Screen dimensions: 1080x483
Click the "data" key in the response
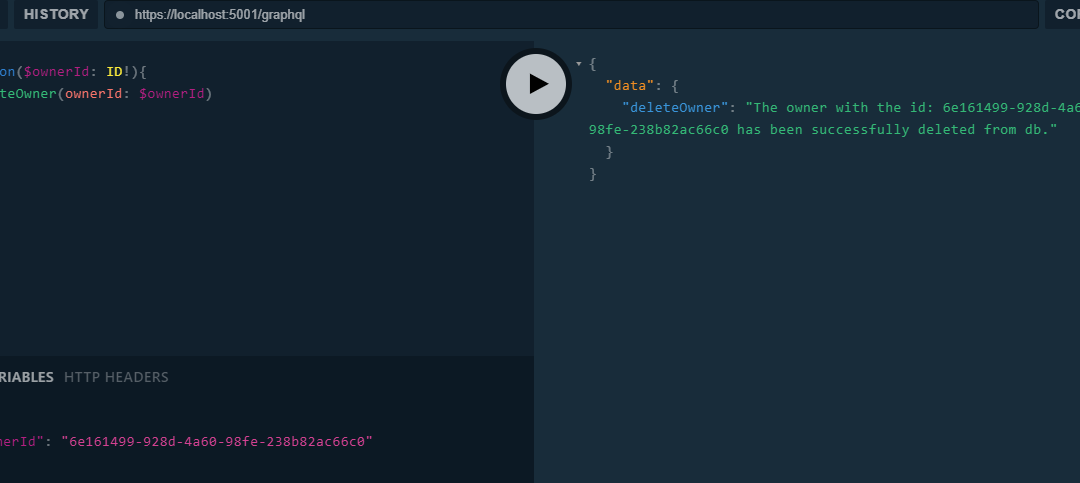[x=630, y=86]
